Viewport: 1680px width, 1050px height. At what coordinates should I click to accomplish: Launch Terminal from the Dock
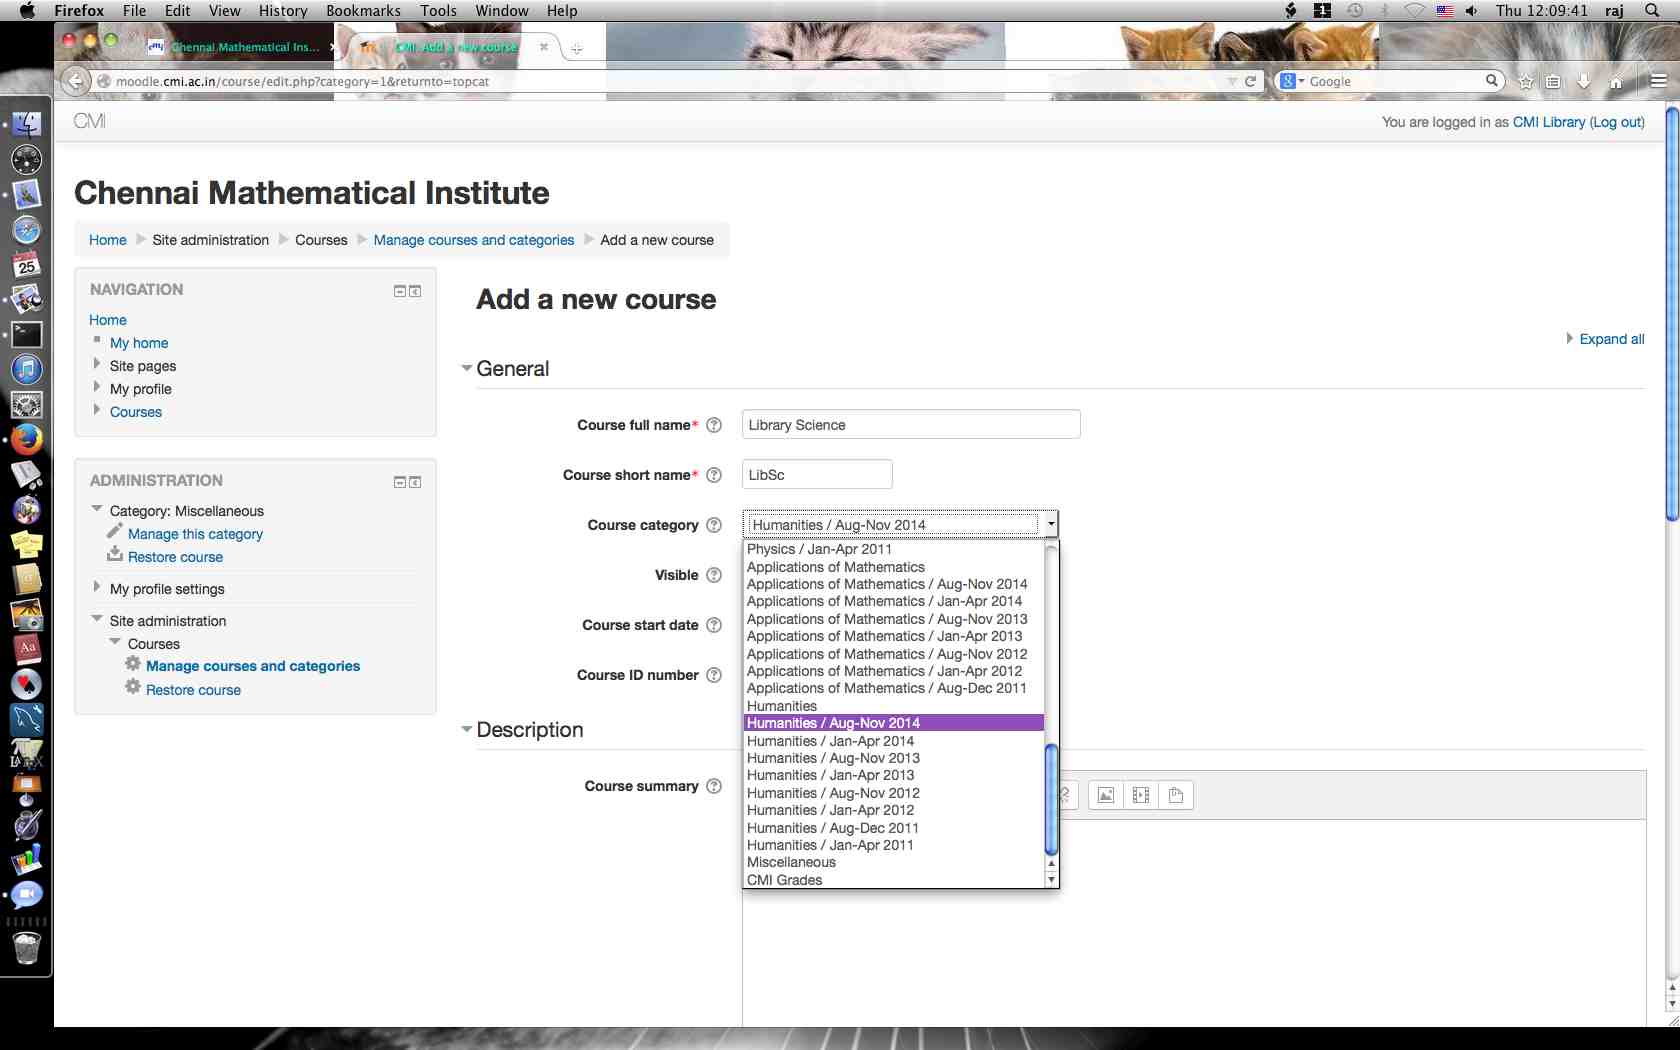[x=27, y=334]
